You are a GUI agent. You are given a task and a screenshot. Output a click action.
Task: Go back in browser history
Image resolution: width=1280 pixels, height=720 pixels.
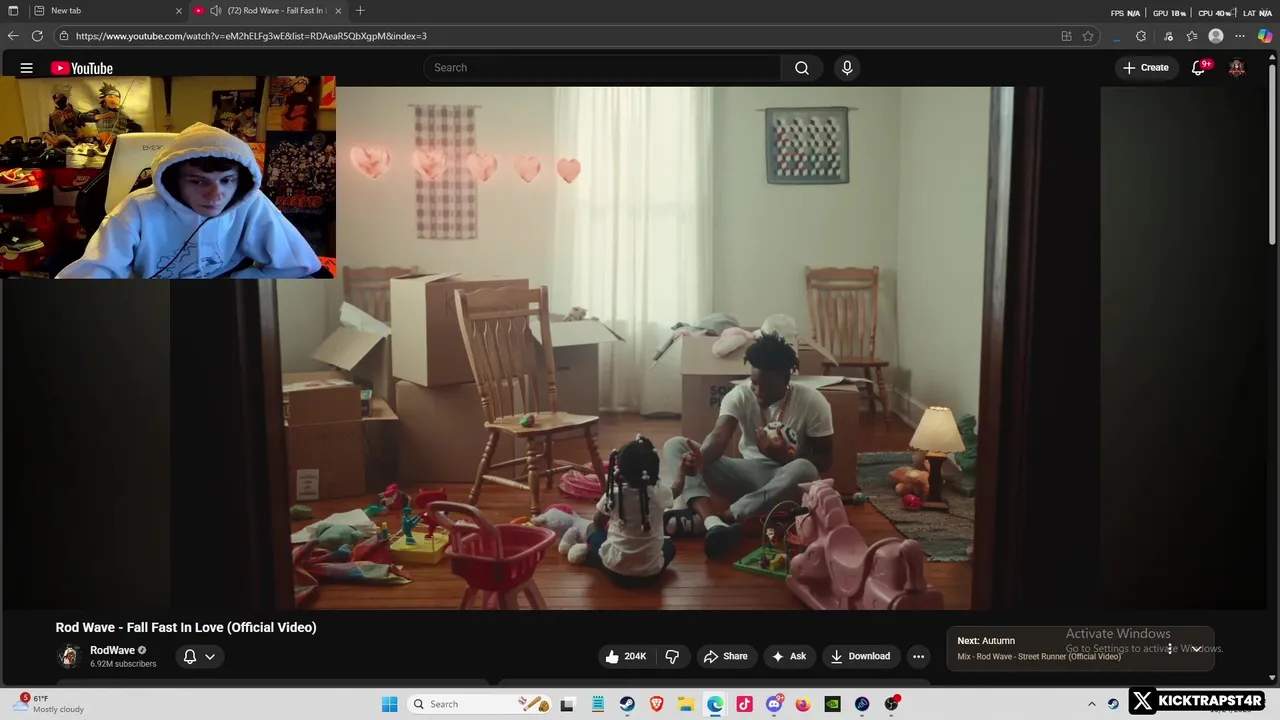pyautogui.click(x=13, y=36)
